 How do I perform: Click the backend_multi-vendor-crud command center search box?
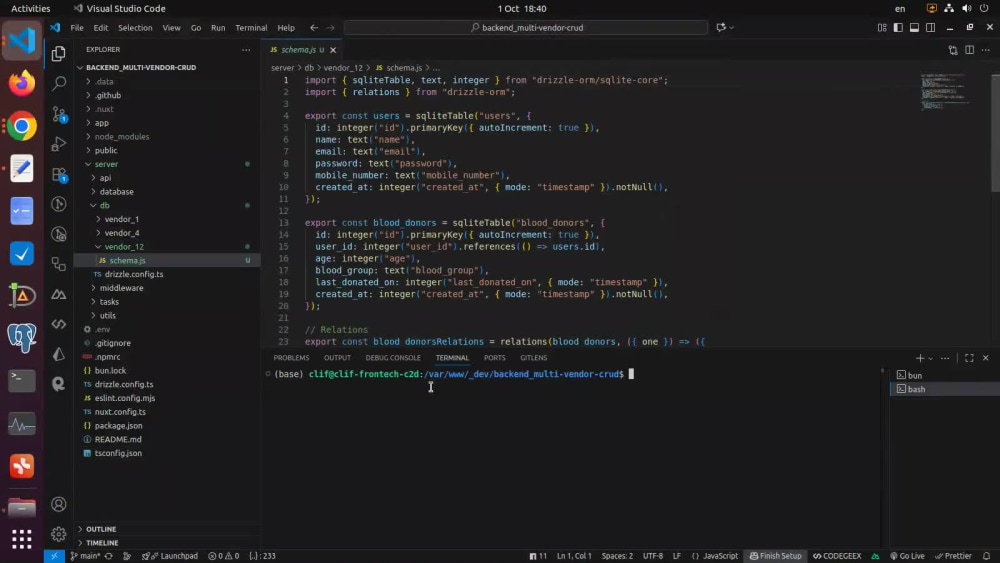pyautogui.click(x=526, y=27)
